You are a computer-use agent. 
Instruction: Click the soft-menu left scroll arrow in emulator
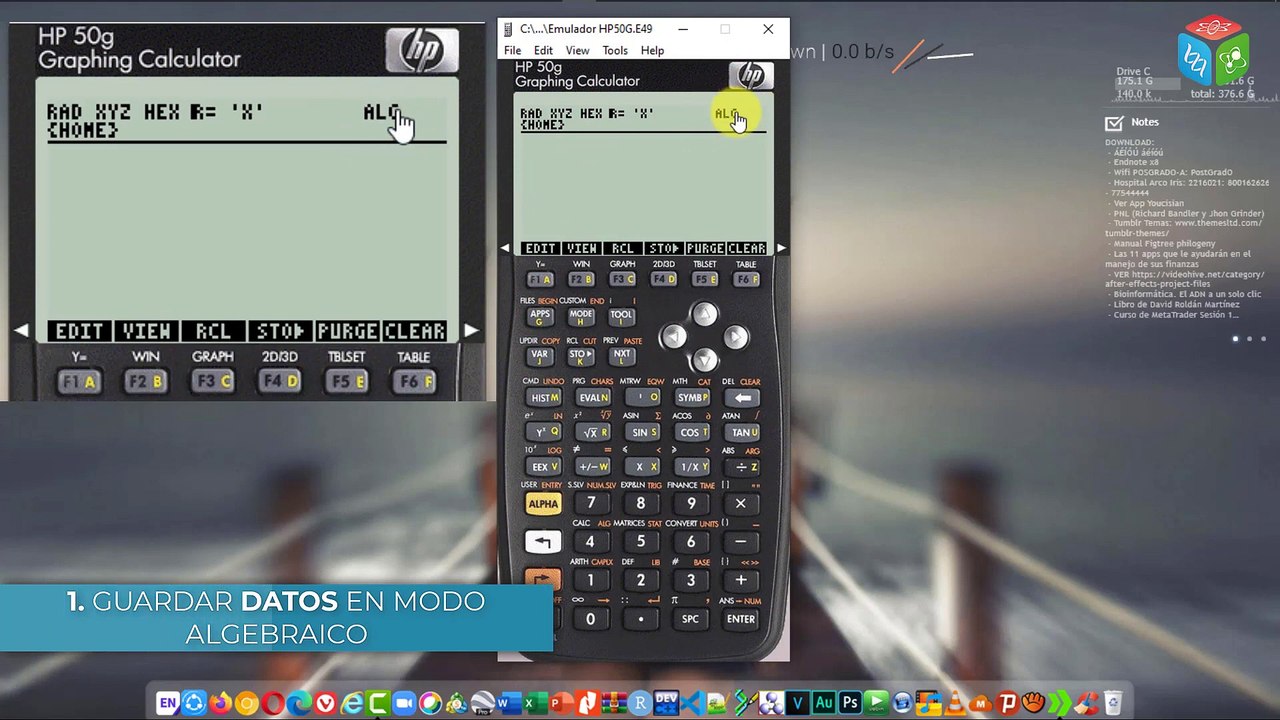tap(505, 248)
